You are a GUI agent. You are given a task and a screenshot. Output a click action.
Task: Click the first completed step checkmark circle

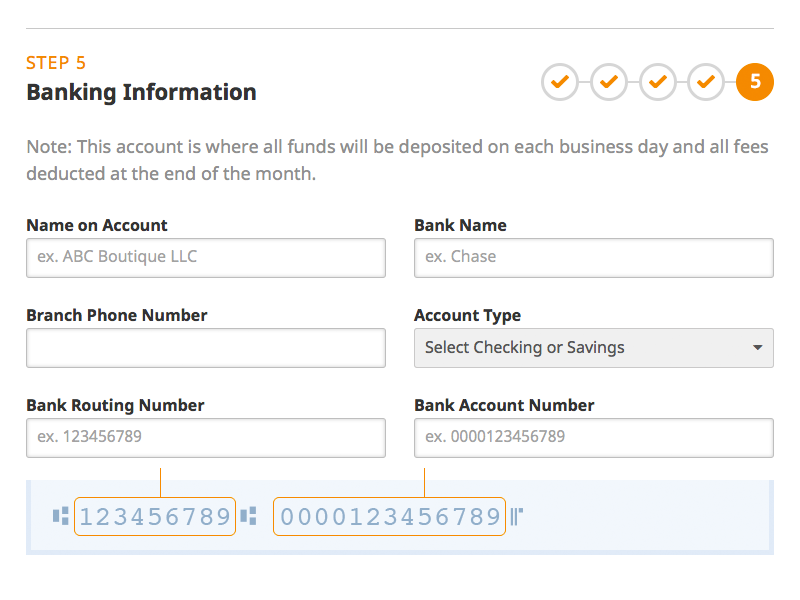560,82
